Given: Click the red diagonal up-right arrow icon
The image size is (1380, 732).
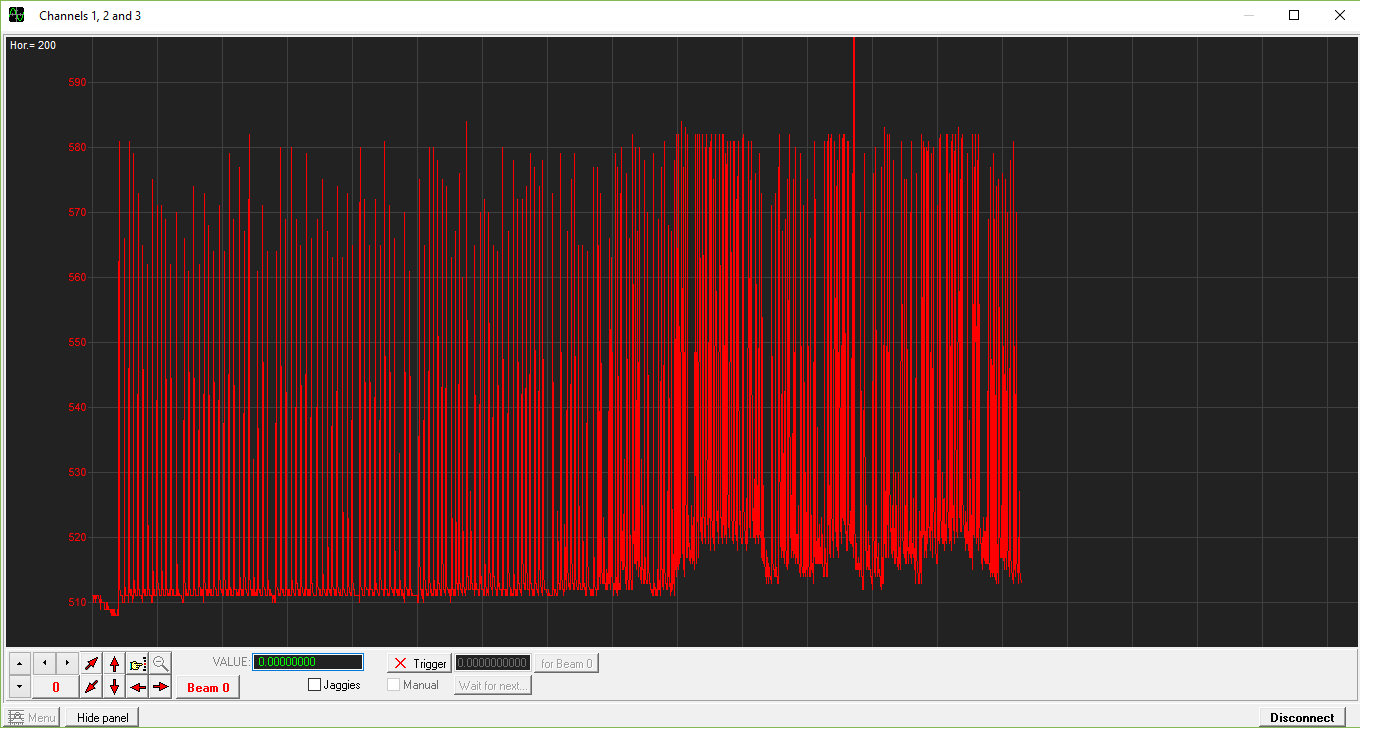Looking at the screenshot, I should point(91,663).
